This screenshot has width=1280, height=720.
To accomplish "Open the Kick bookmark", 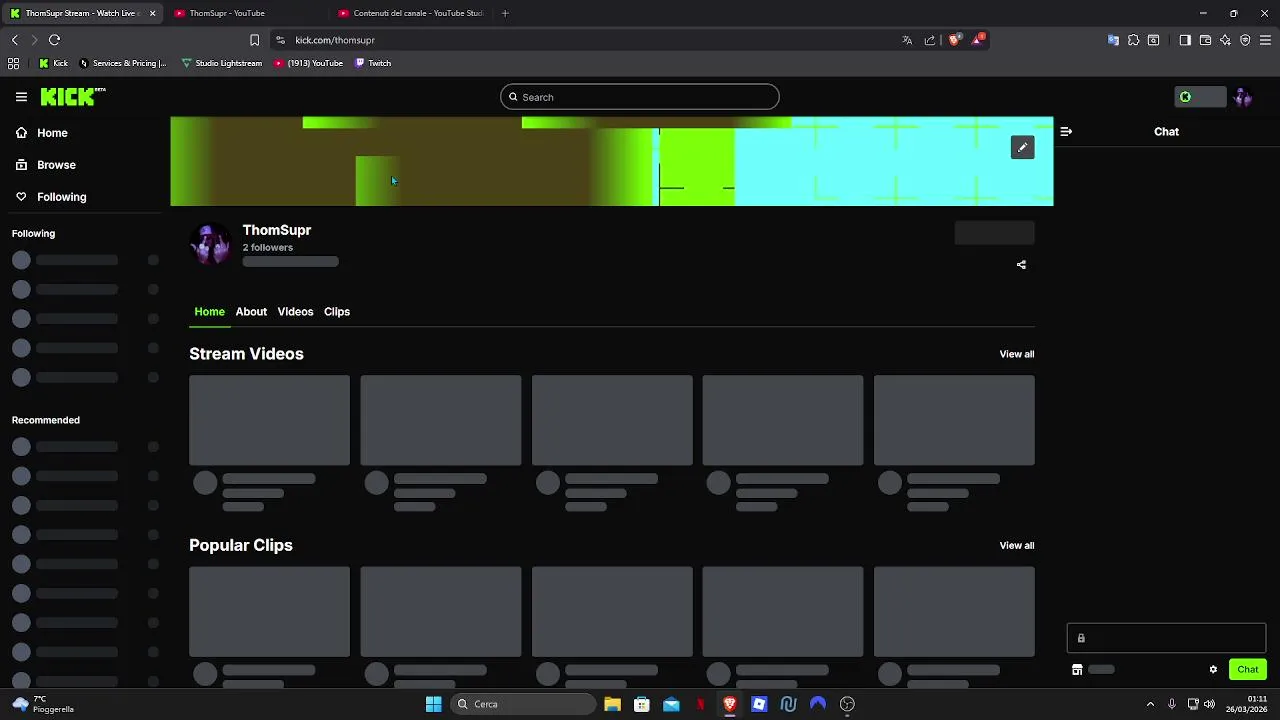I will tap(53, 63).
